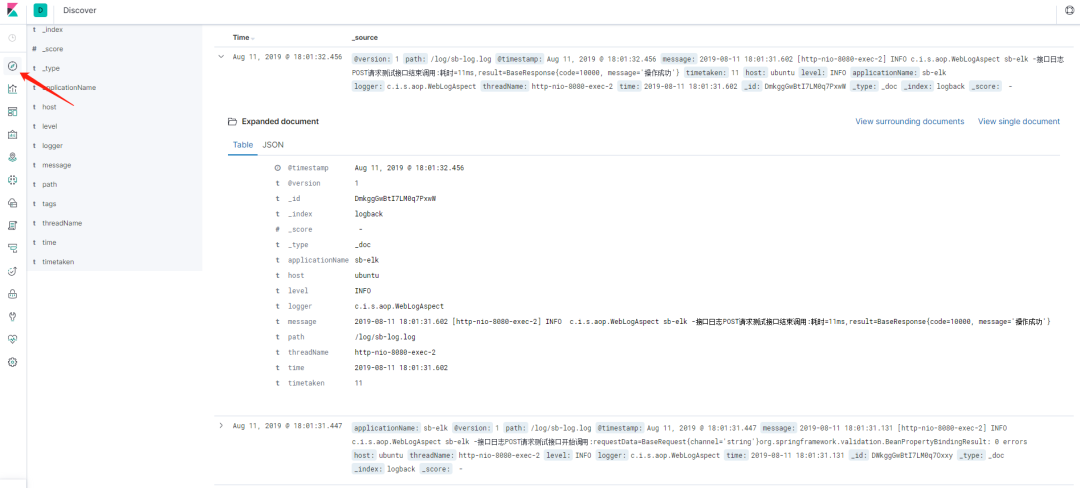
Task: Open the Canvas icon in sidebar
Action: (12, 135)
